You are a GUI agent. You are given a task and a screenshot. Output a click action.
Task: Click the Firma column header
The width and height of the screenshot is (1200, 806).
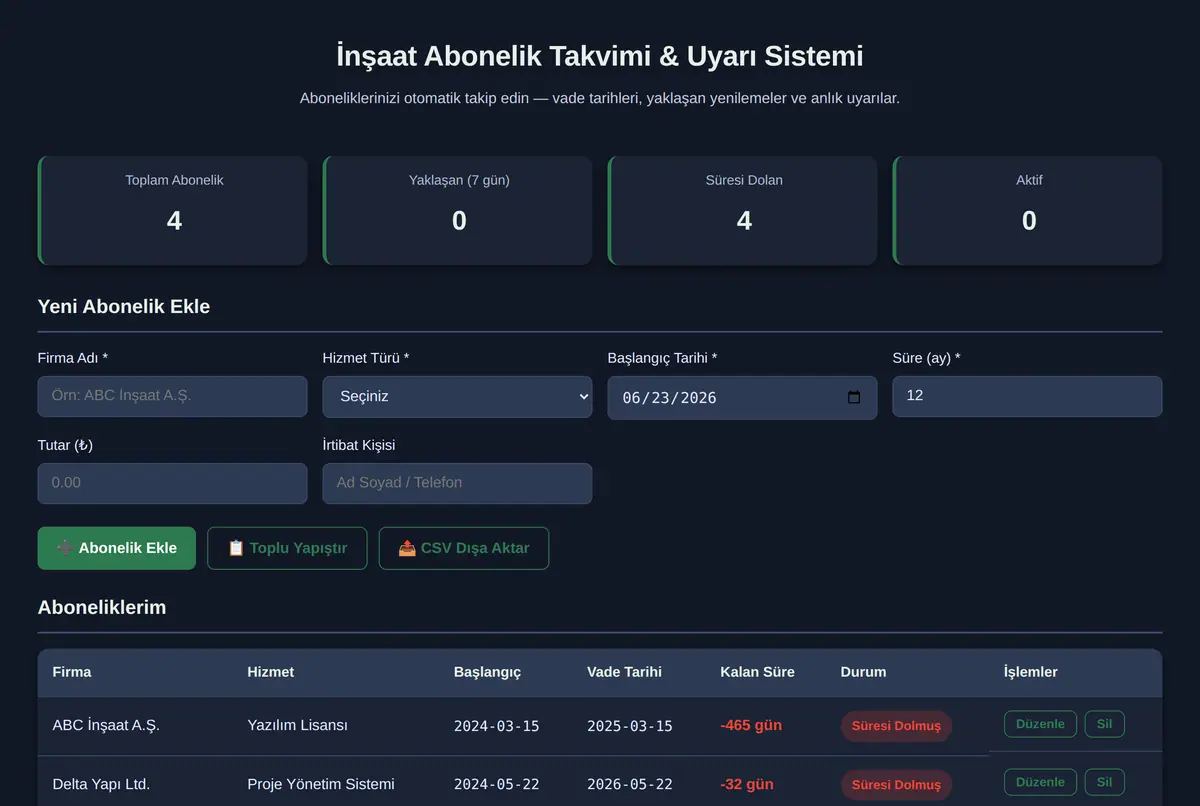point(72,672)
